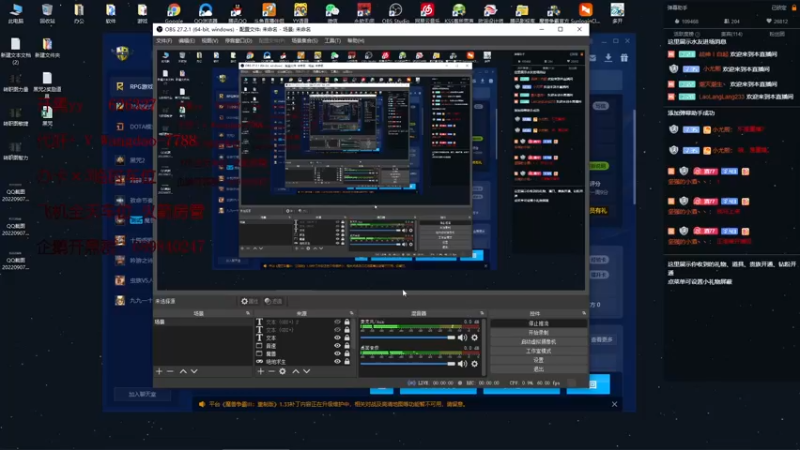Add a new source with plus icon
800x450 pixels.
[x=261, y=371]
